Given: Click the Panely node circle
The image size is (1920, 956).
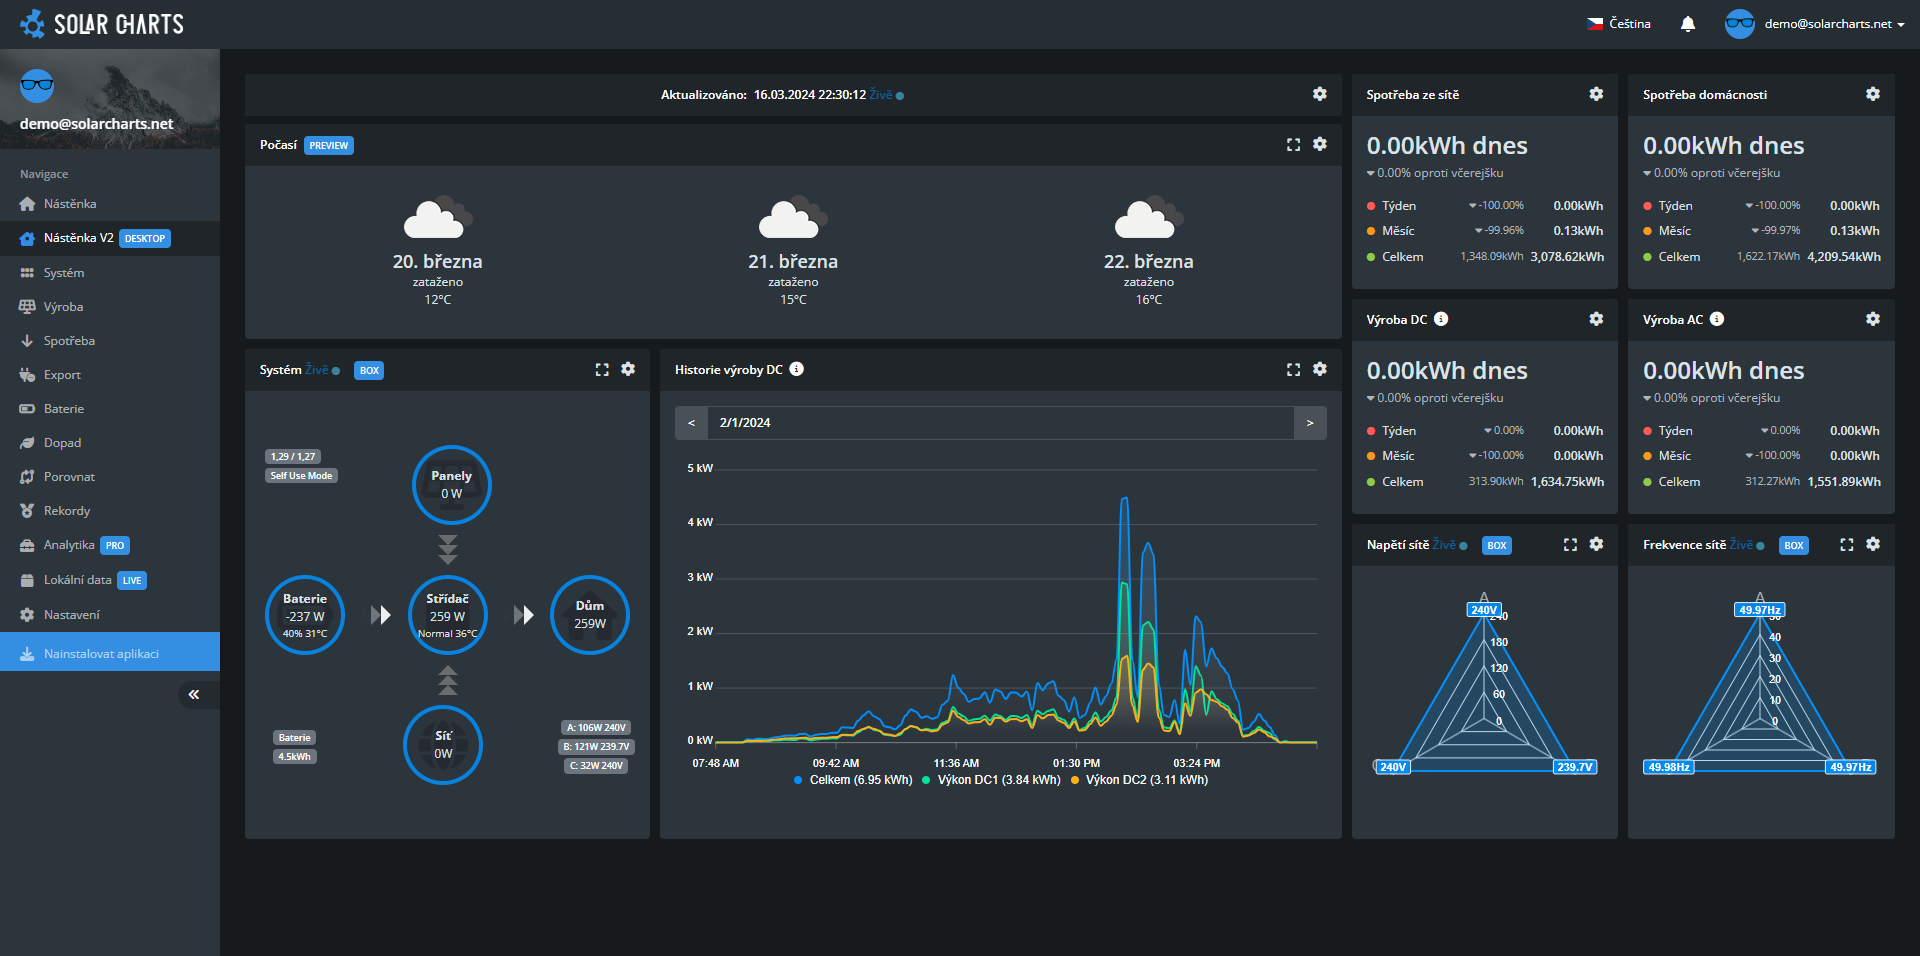Looking at the screenshot, I should click(x=452, y=485).
